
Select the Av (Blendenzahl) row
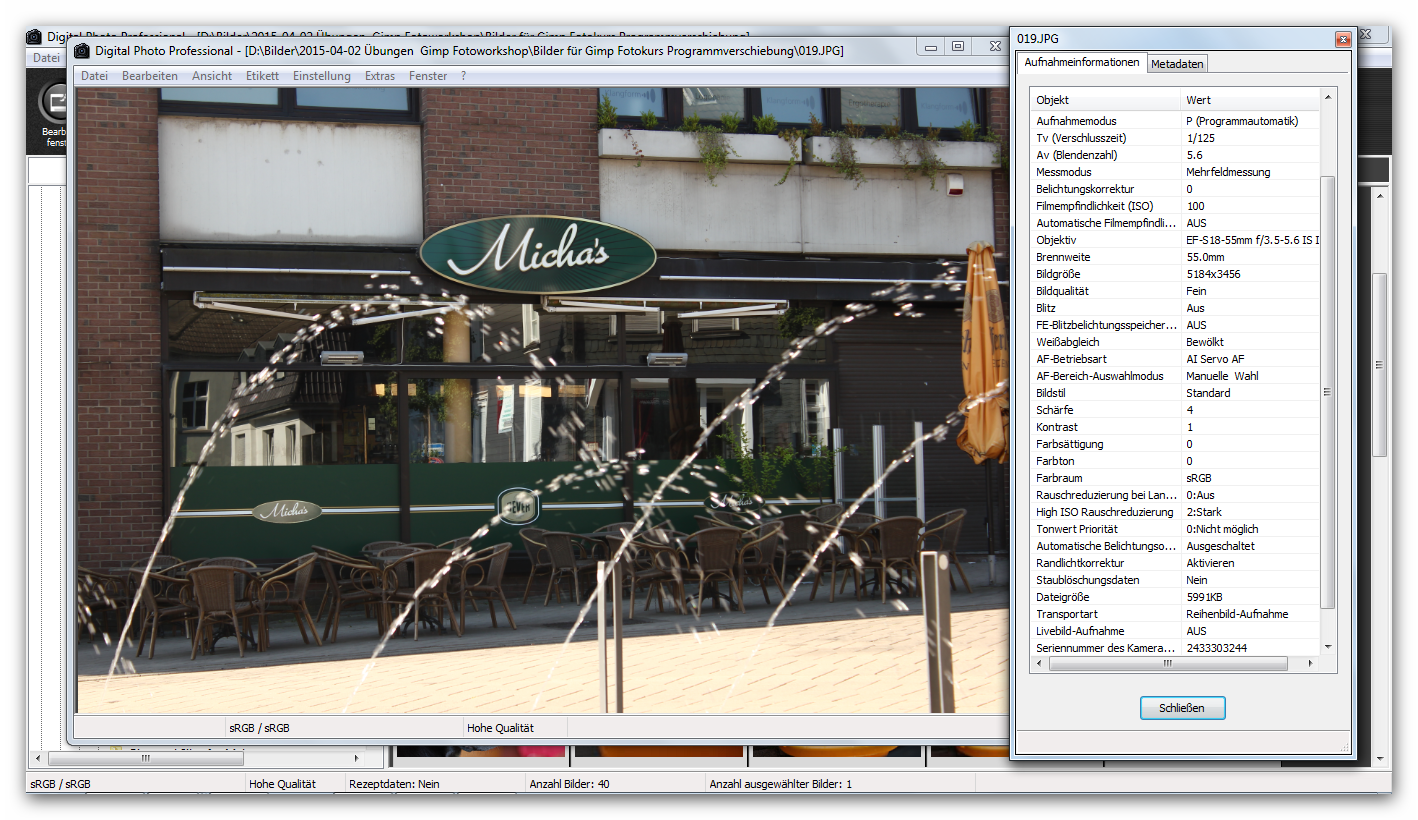pyautogui.click(x=1175, y=155)
